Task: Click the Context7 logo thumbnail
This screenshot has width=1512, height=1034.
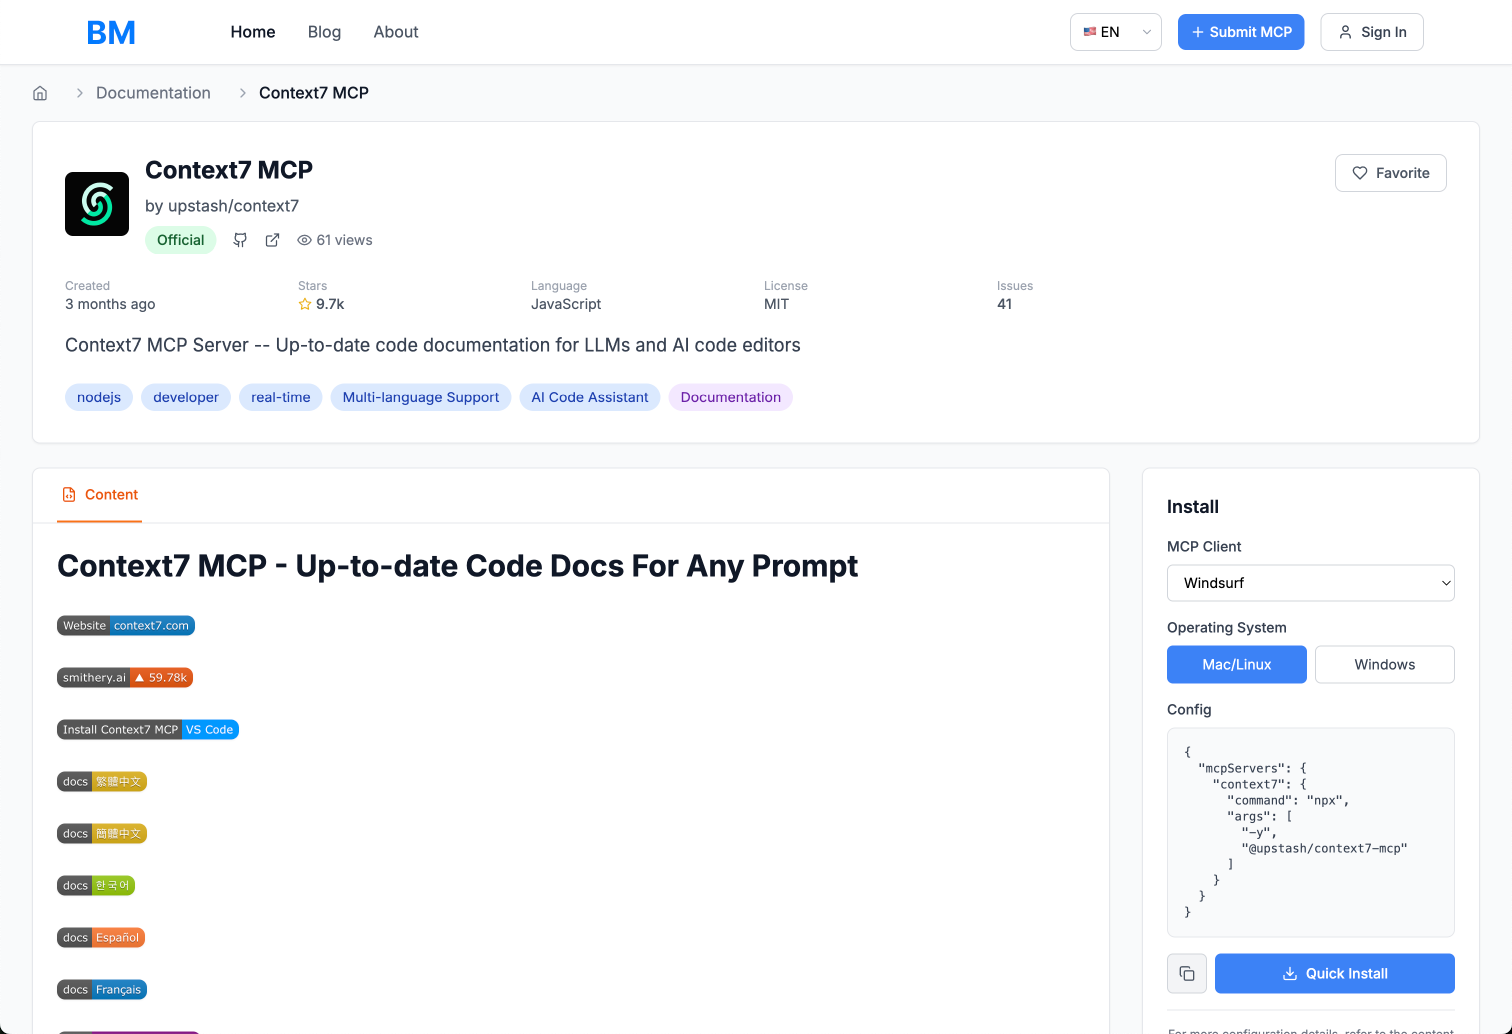Action: (97, 204)
